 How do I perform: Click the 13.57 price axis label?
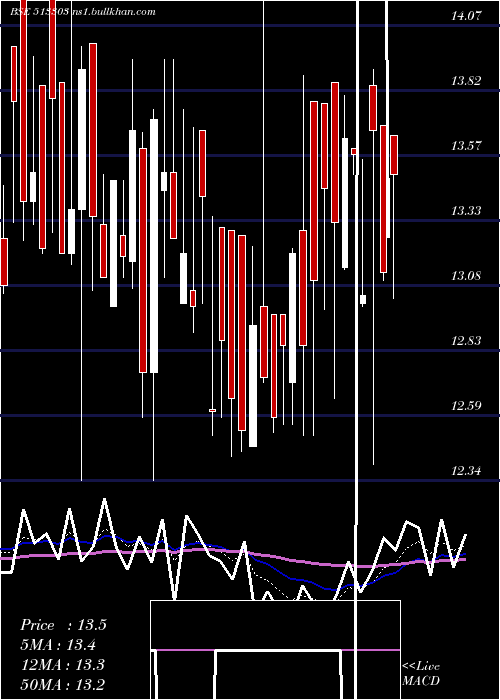point(466,146)
